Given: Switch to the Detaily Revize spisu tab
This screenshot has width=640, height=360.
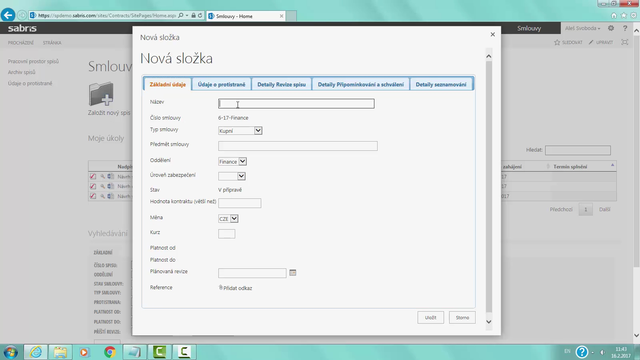Looking at the screenshot, I should point(281,84).
